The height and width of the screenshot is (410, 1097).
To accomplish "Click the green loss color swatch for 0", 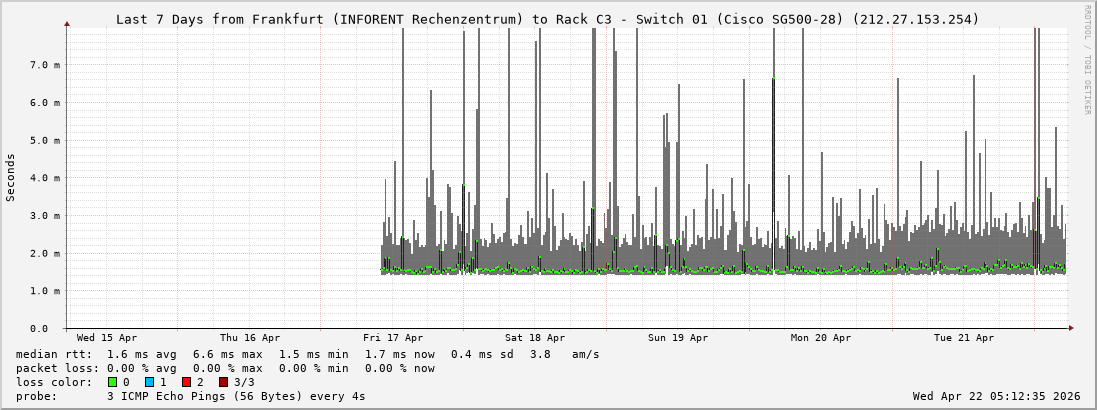I will 112,382.
